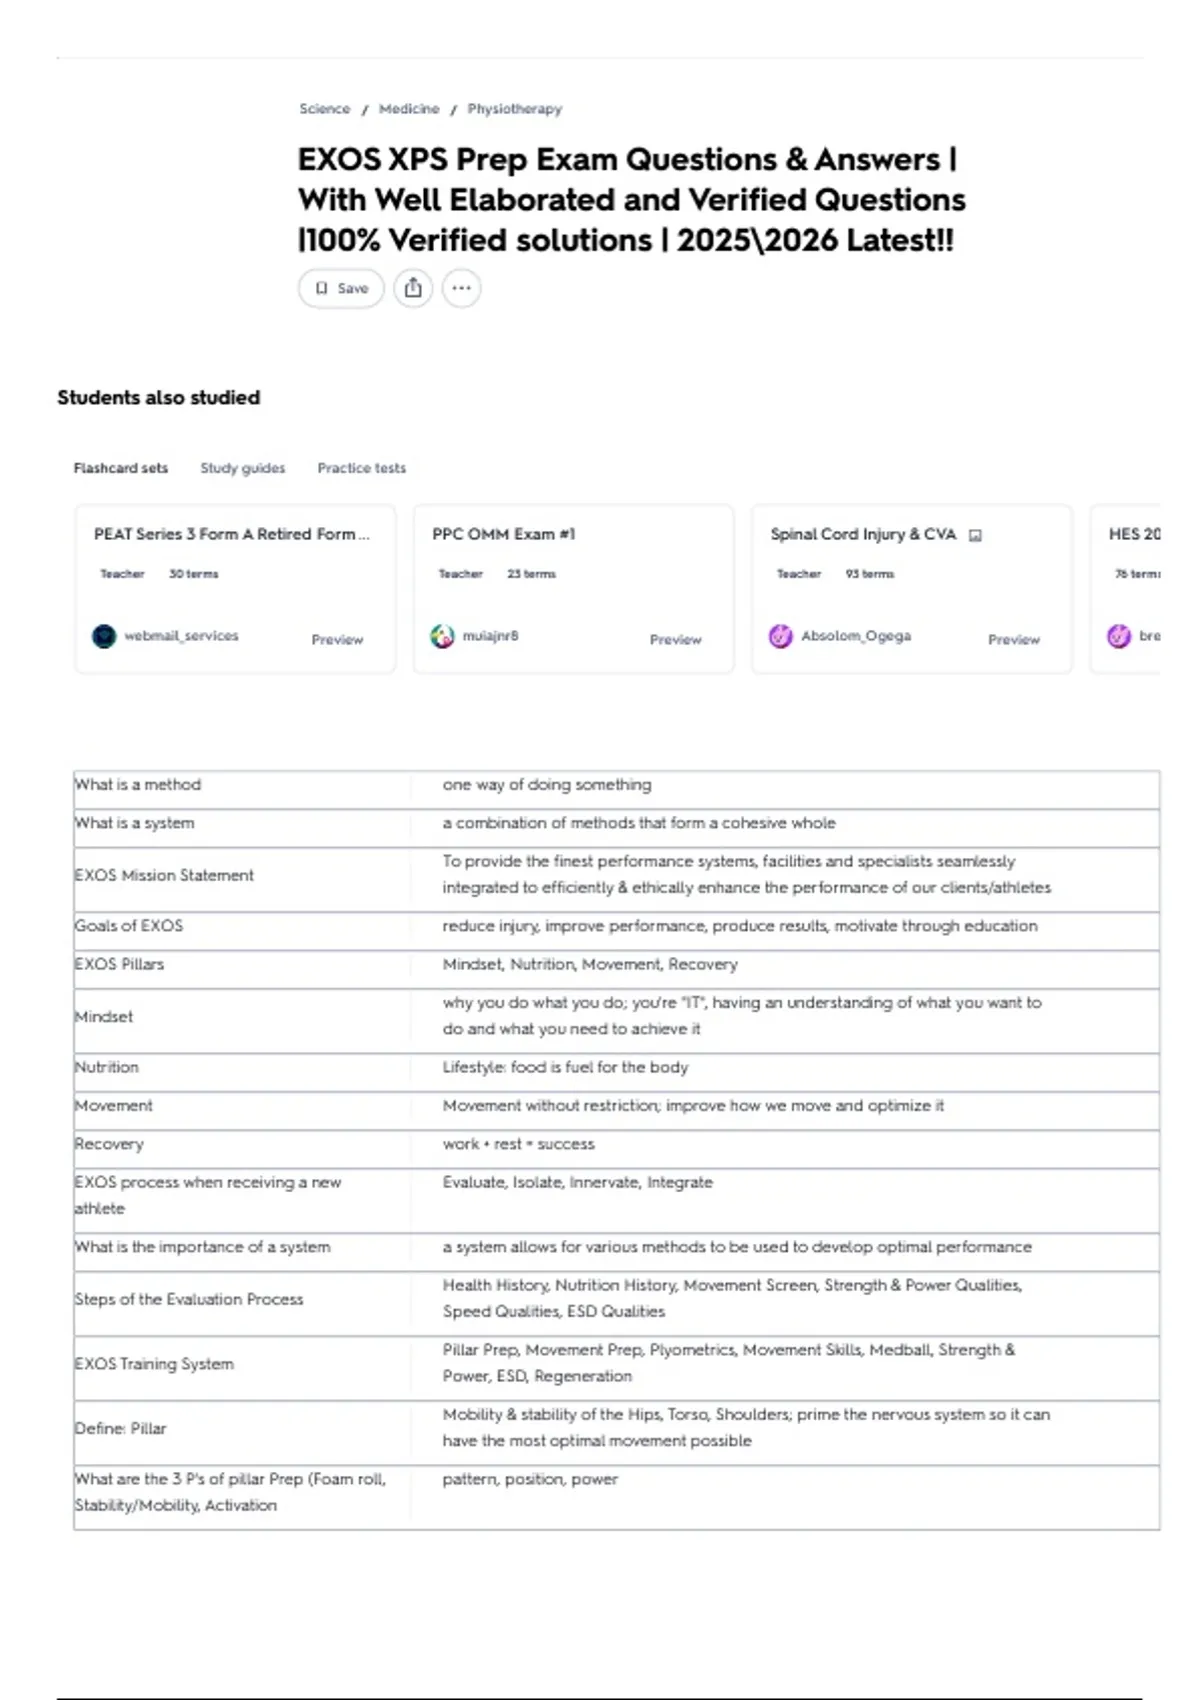Viewport: 1200px width, 1700px height.
Task: Open the Science breadcrumb link
Action: [x=325, y=109]
